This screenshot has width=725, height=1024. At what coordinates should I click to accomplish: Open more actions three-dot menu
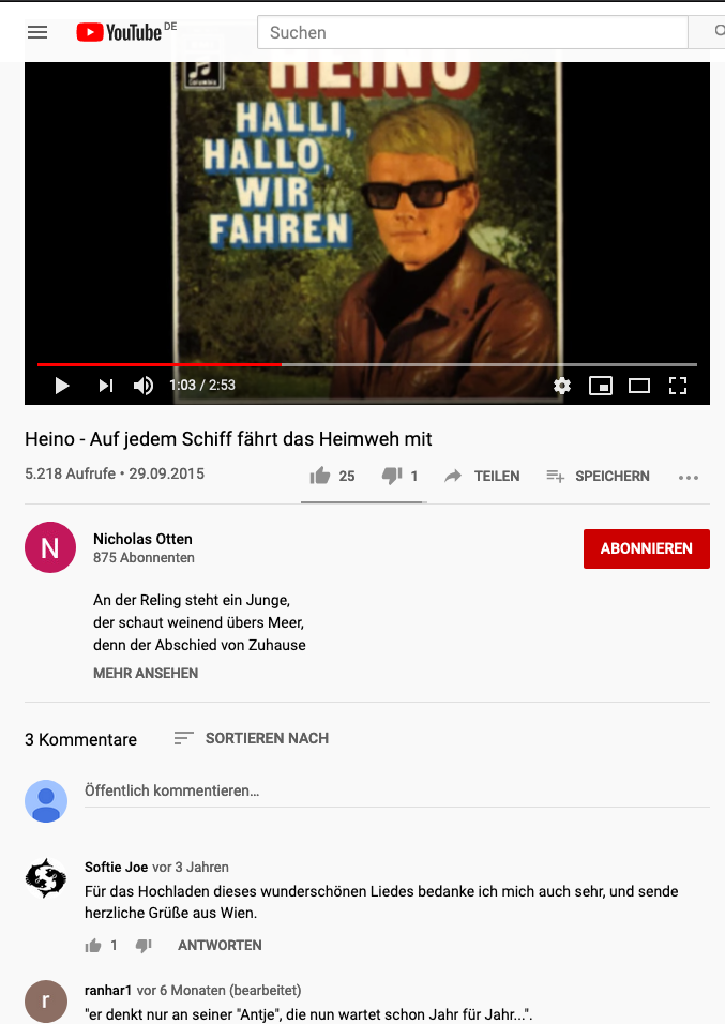[x=688, y=478]
